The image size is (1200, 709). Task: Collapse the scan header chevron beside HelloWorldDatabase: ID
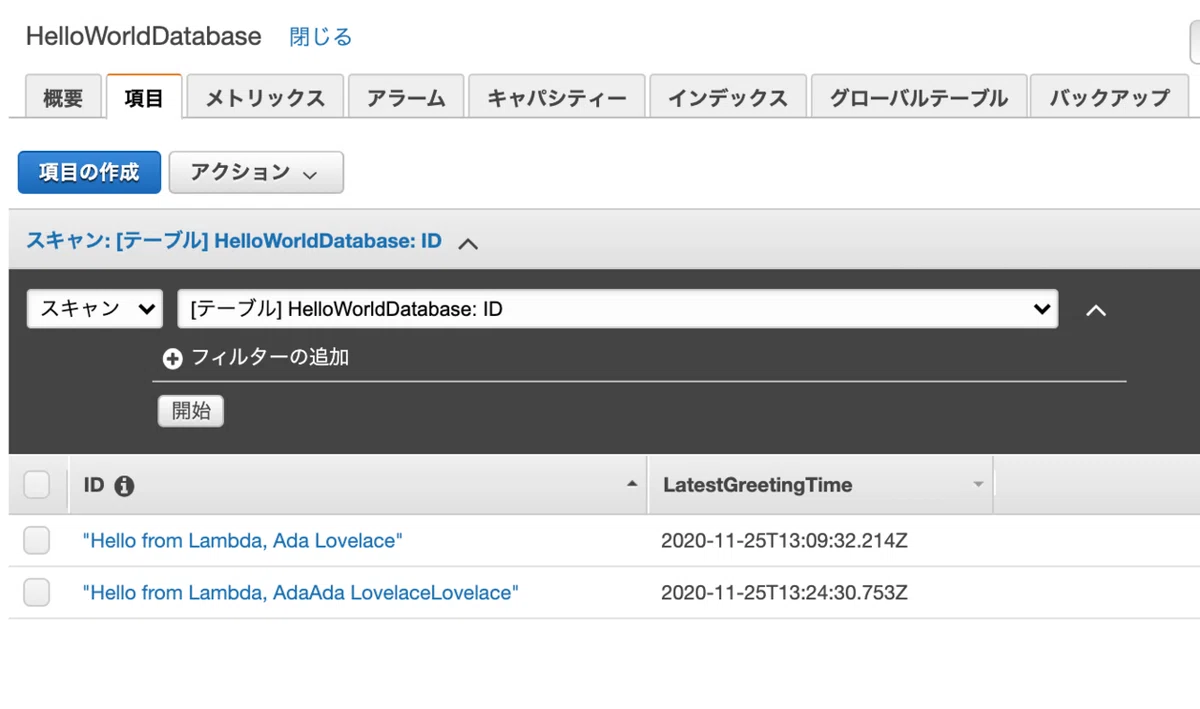pyautogui.click(x=467, y=242)
